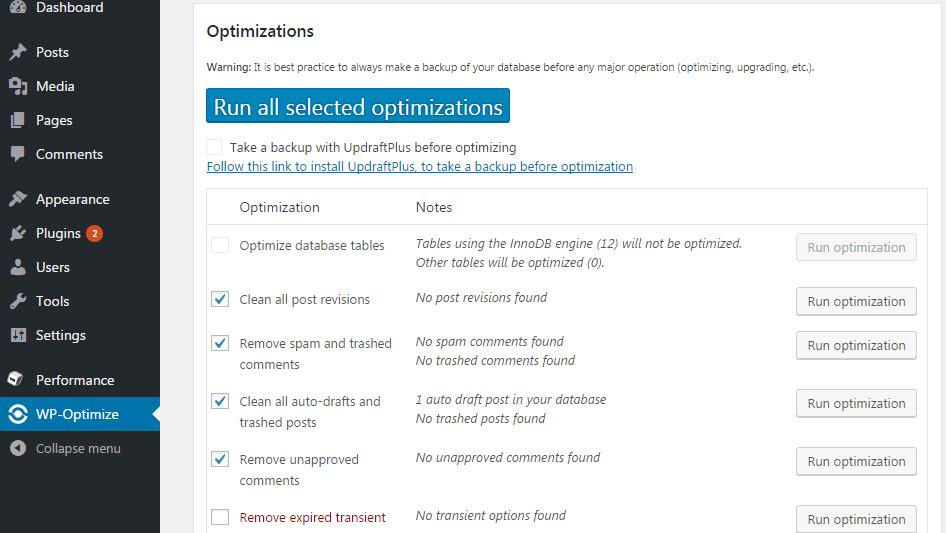Click the Plugins update count badge

[94, 233]
